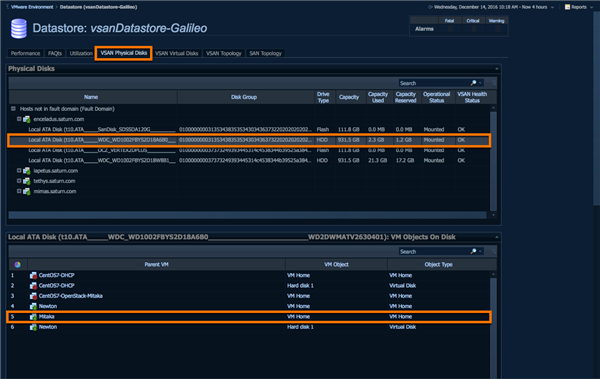This screenshot has height=379, width=600.
Task: Switch to the VSAN Virtual Disks tab
Action: 176,53
